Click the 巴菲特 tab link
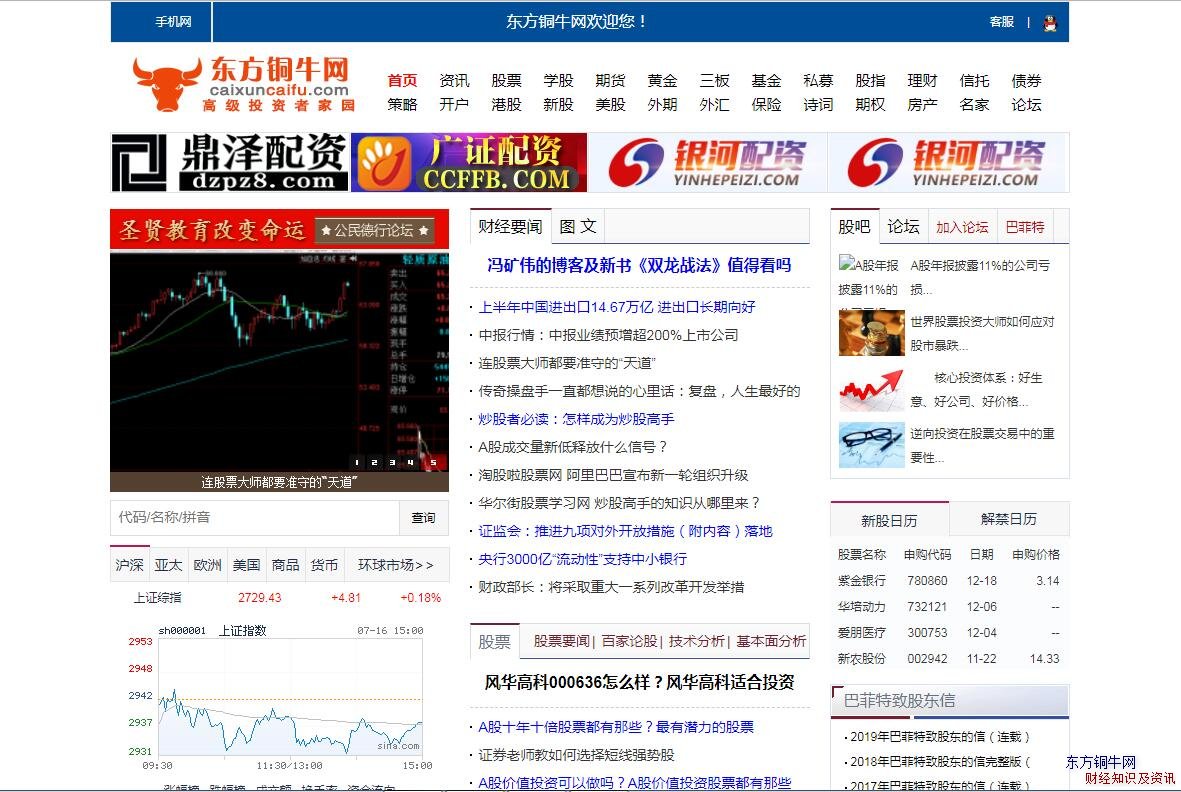The width and height of the screenshot is (1181, 792). pos(1024,227)
